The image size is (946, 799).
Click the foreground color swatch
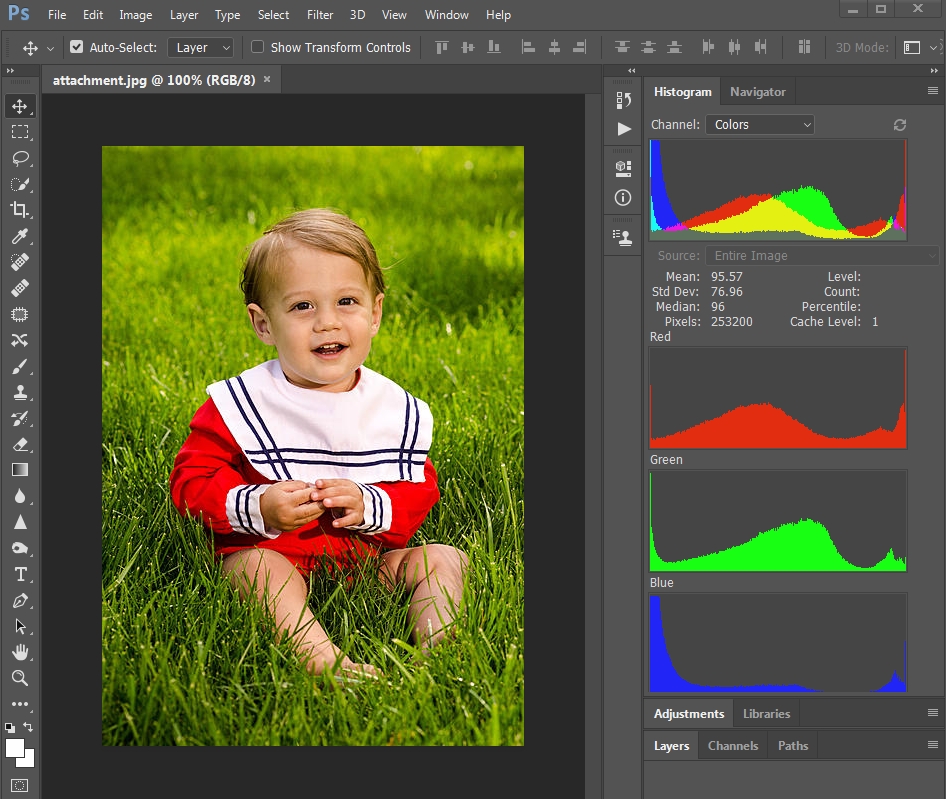pyautogui.click(x=13, y=747)
